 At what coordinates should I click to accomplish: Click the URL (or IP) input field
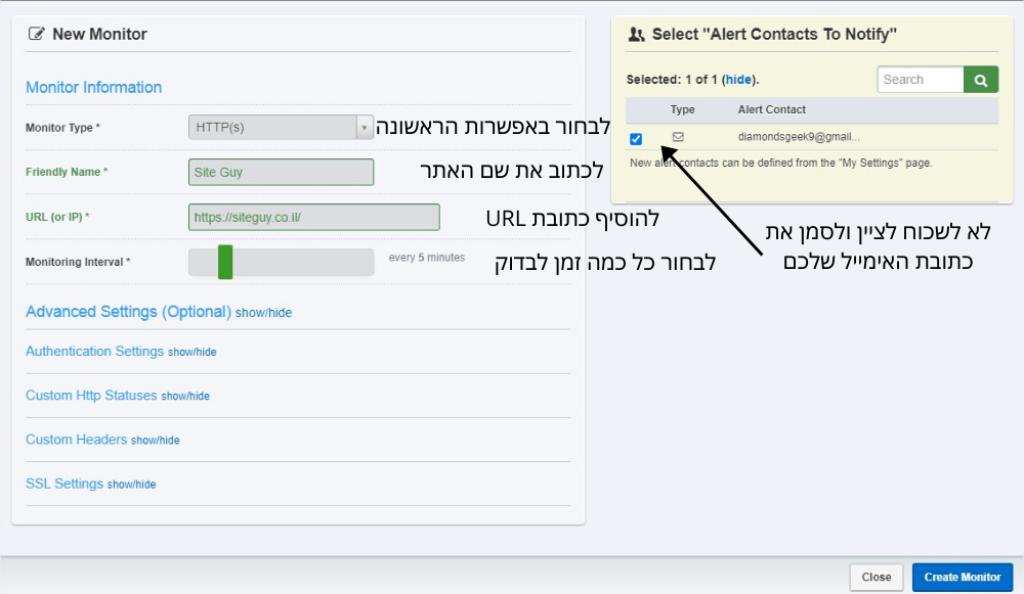click(314, 217)
